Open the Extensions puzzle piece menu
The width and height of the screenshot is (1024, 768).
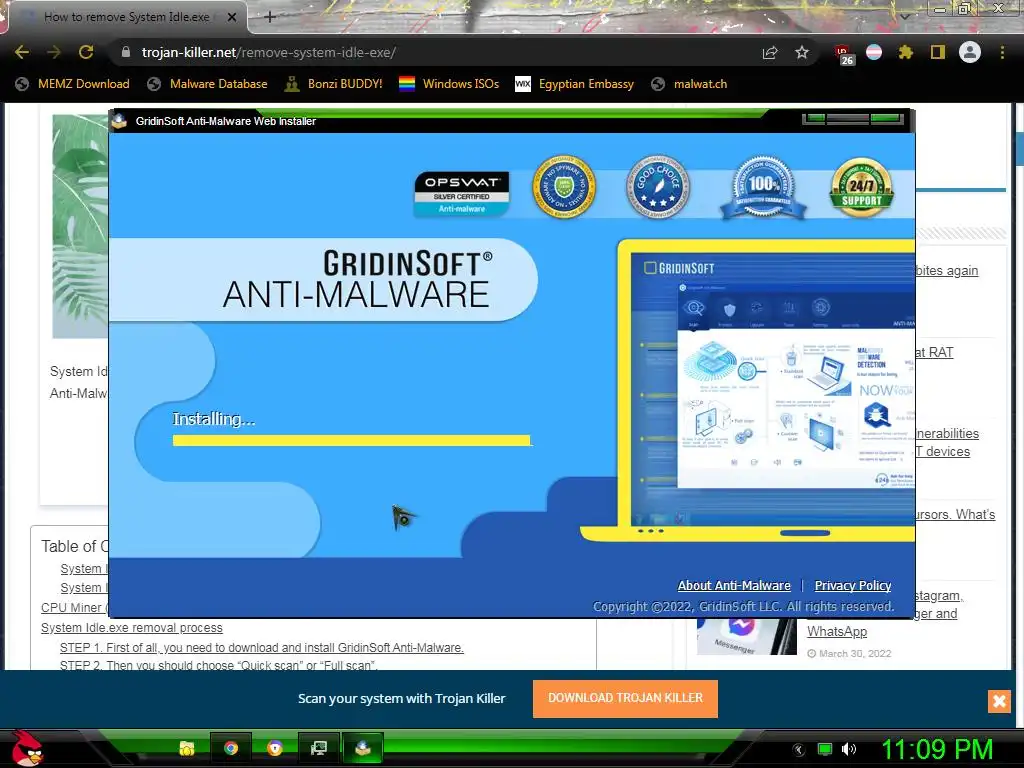tap(906, 52)
